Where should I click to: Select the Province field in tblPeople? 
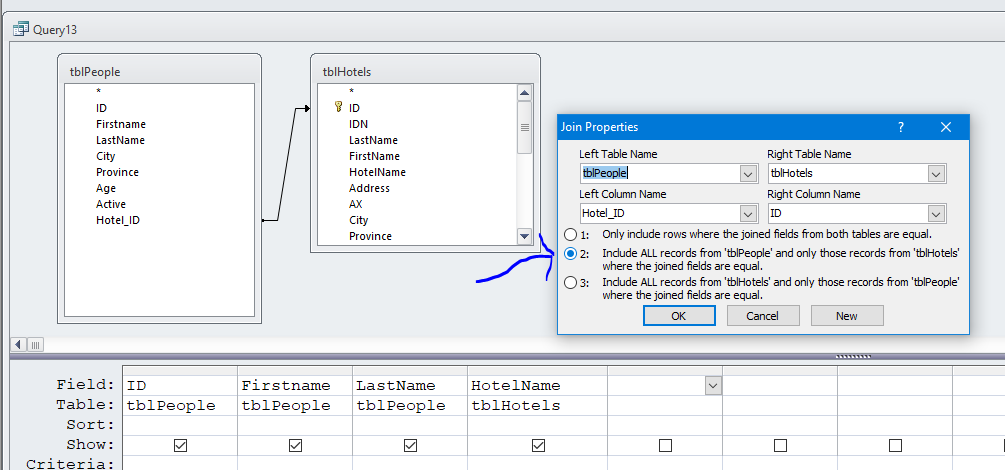(117, 172)
